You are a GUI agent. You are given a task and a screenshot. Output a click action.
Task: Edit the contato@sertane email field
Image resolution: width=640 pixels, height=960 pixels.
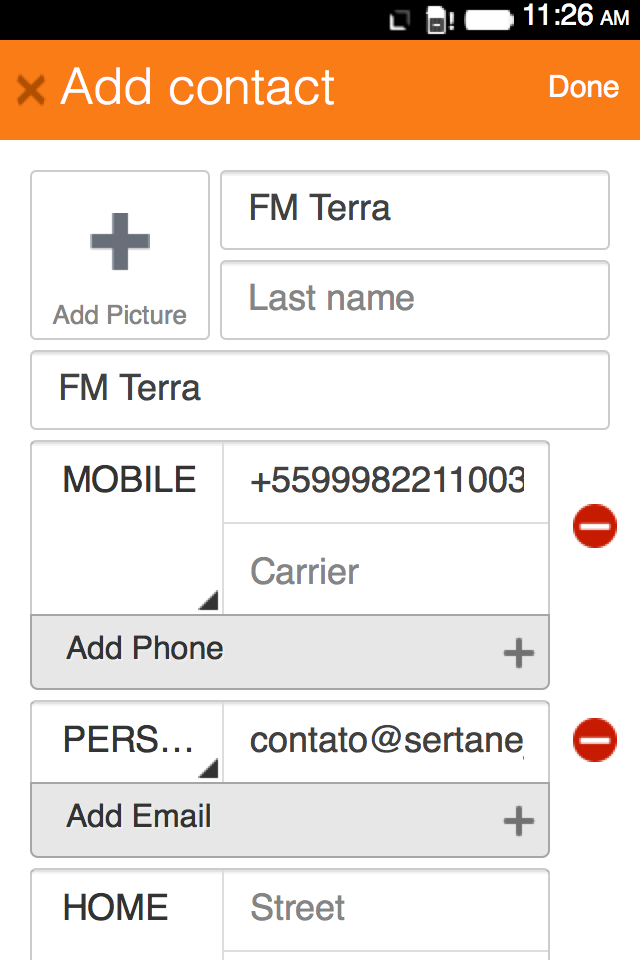(x=386, y=741)
